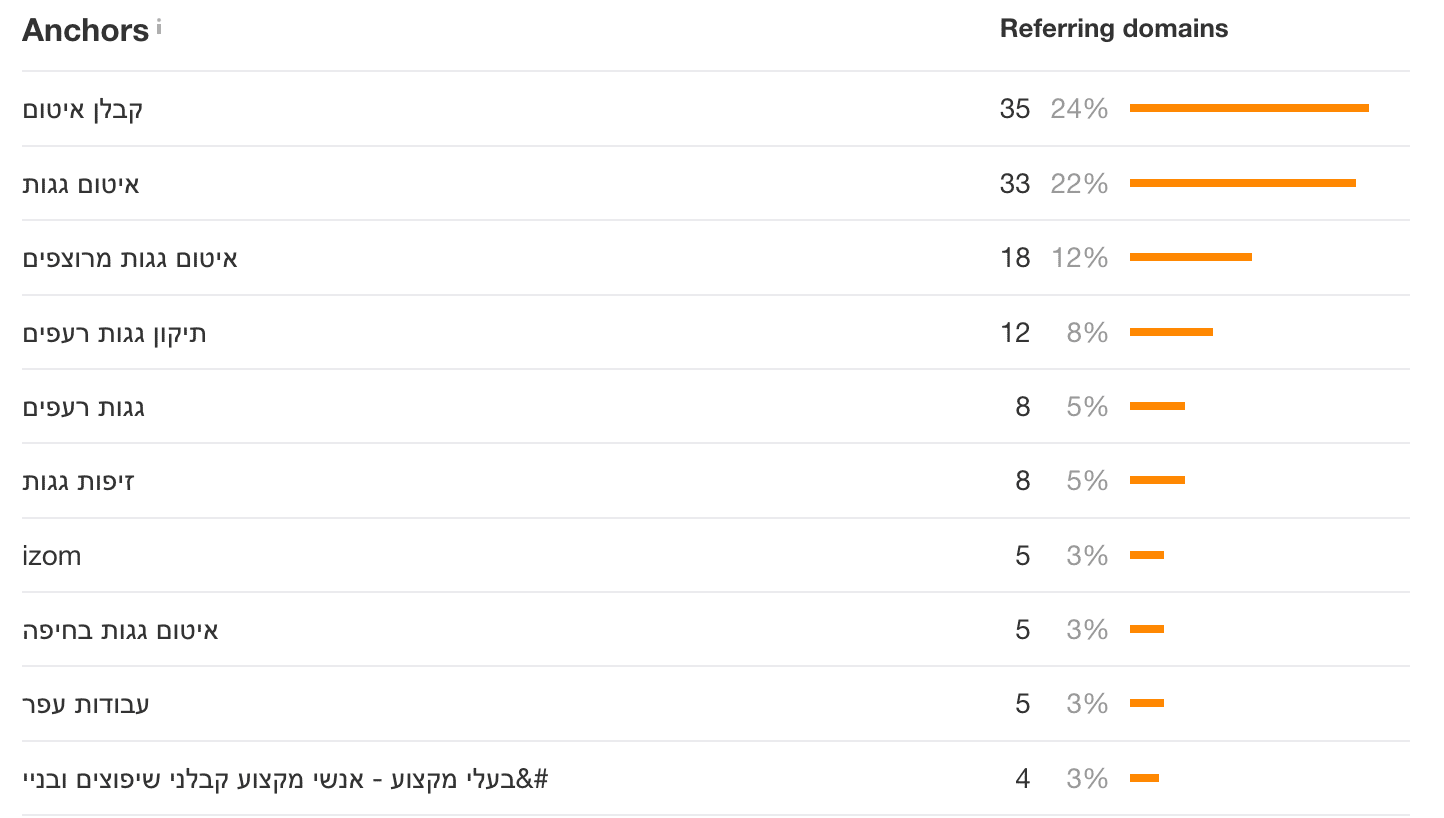The height and width of the screenshot is (818, 1444).
Task: Open the 33 referring domains number
Action: point(1014,184)
